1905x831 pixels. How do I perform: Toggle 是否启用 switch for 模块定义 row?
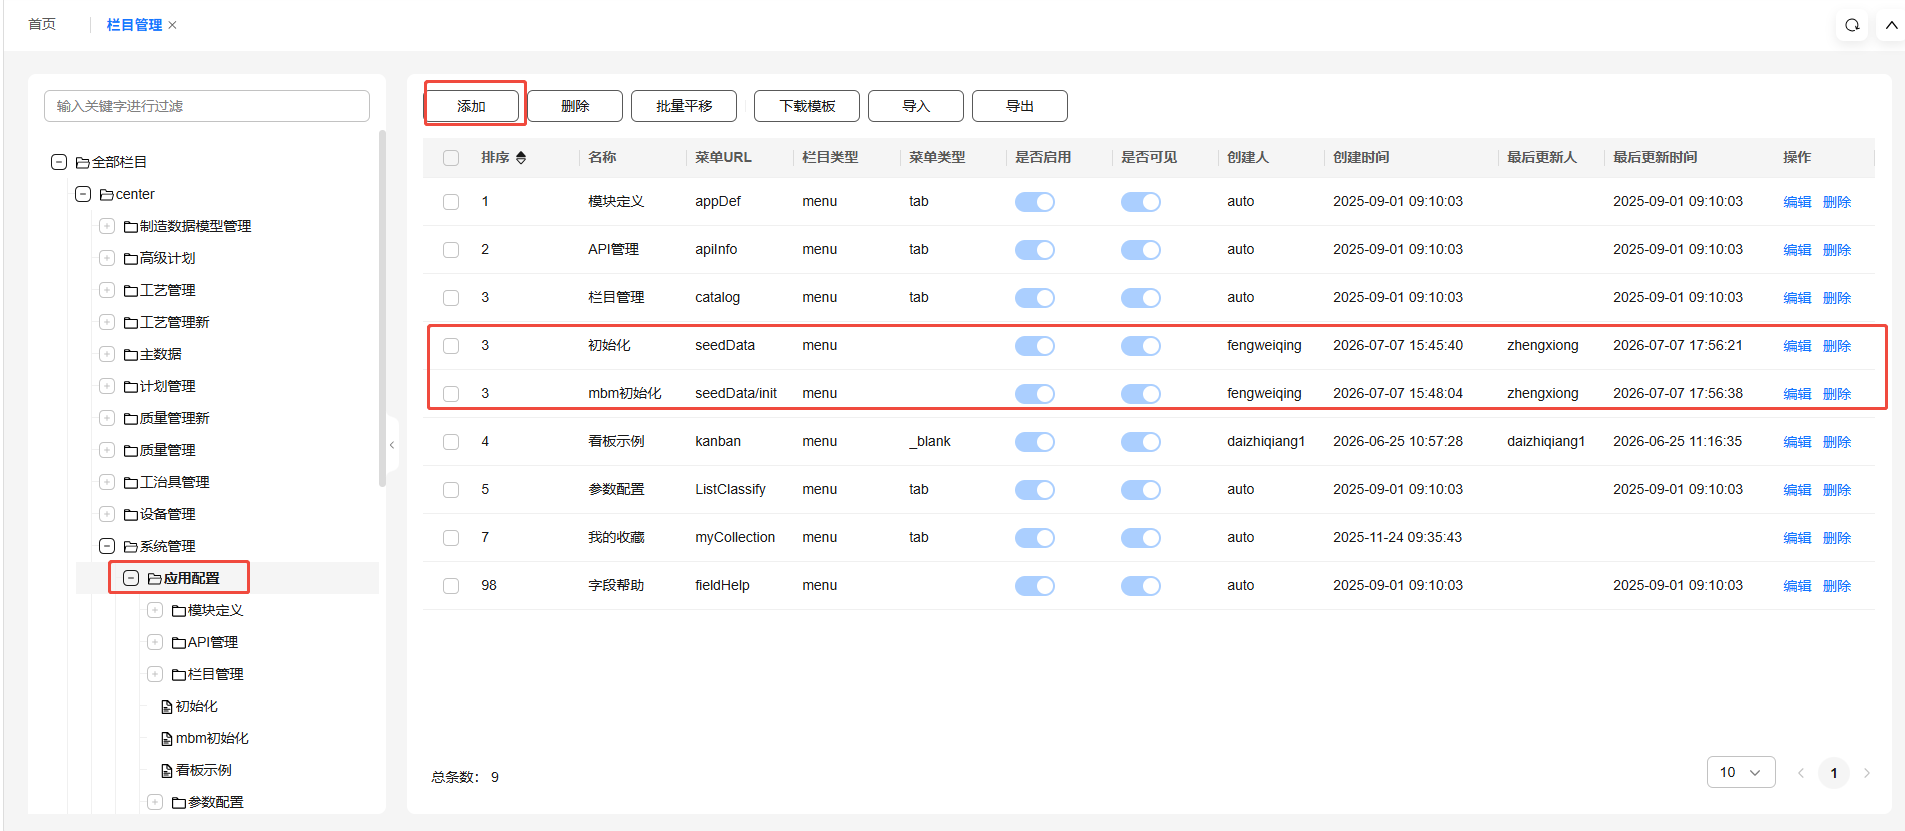pos(1034,202)
